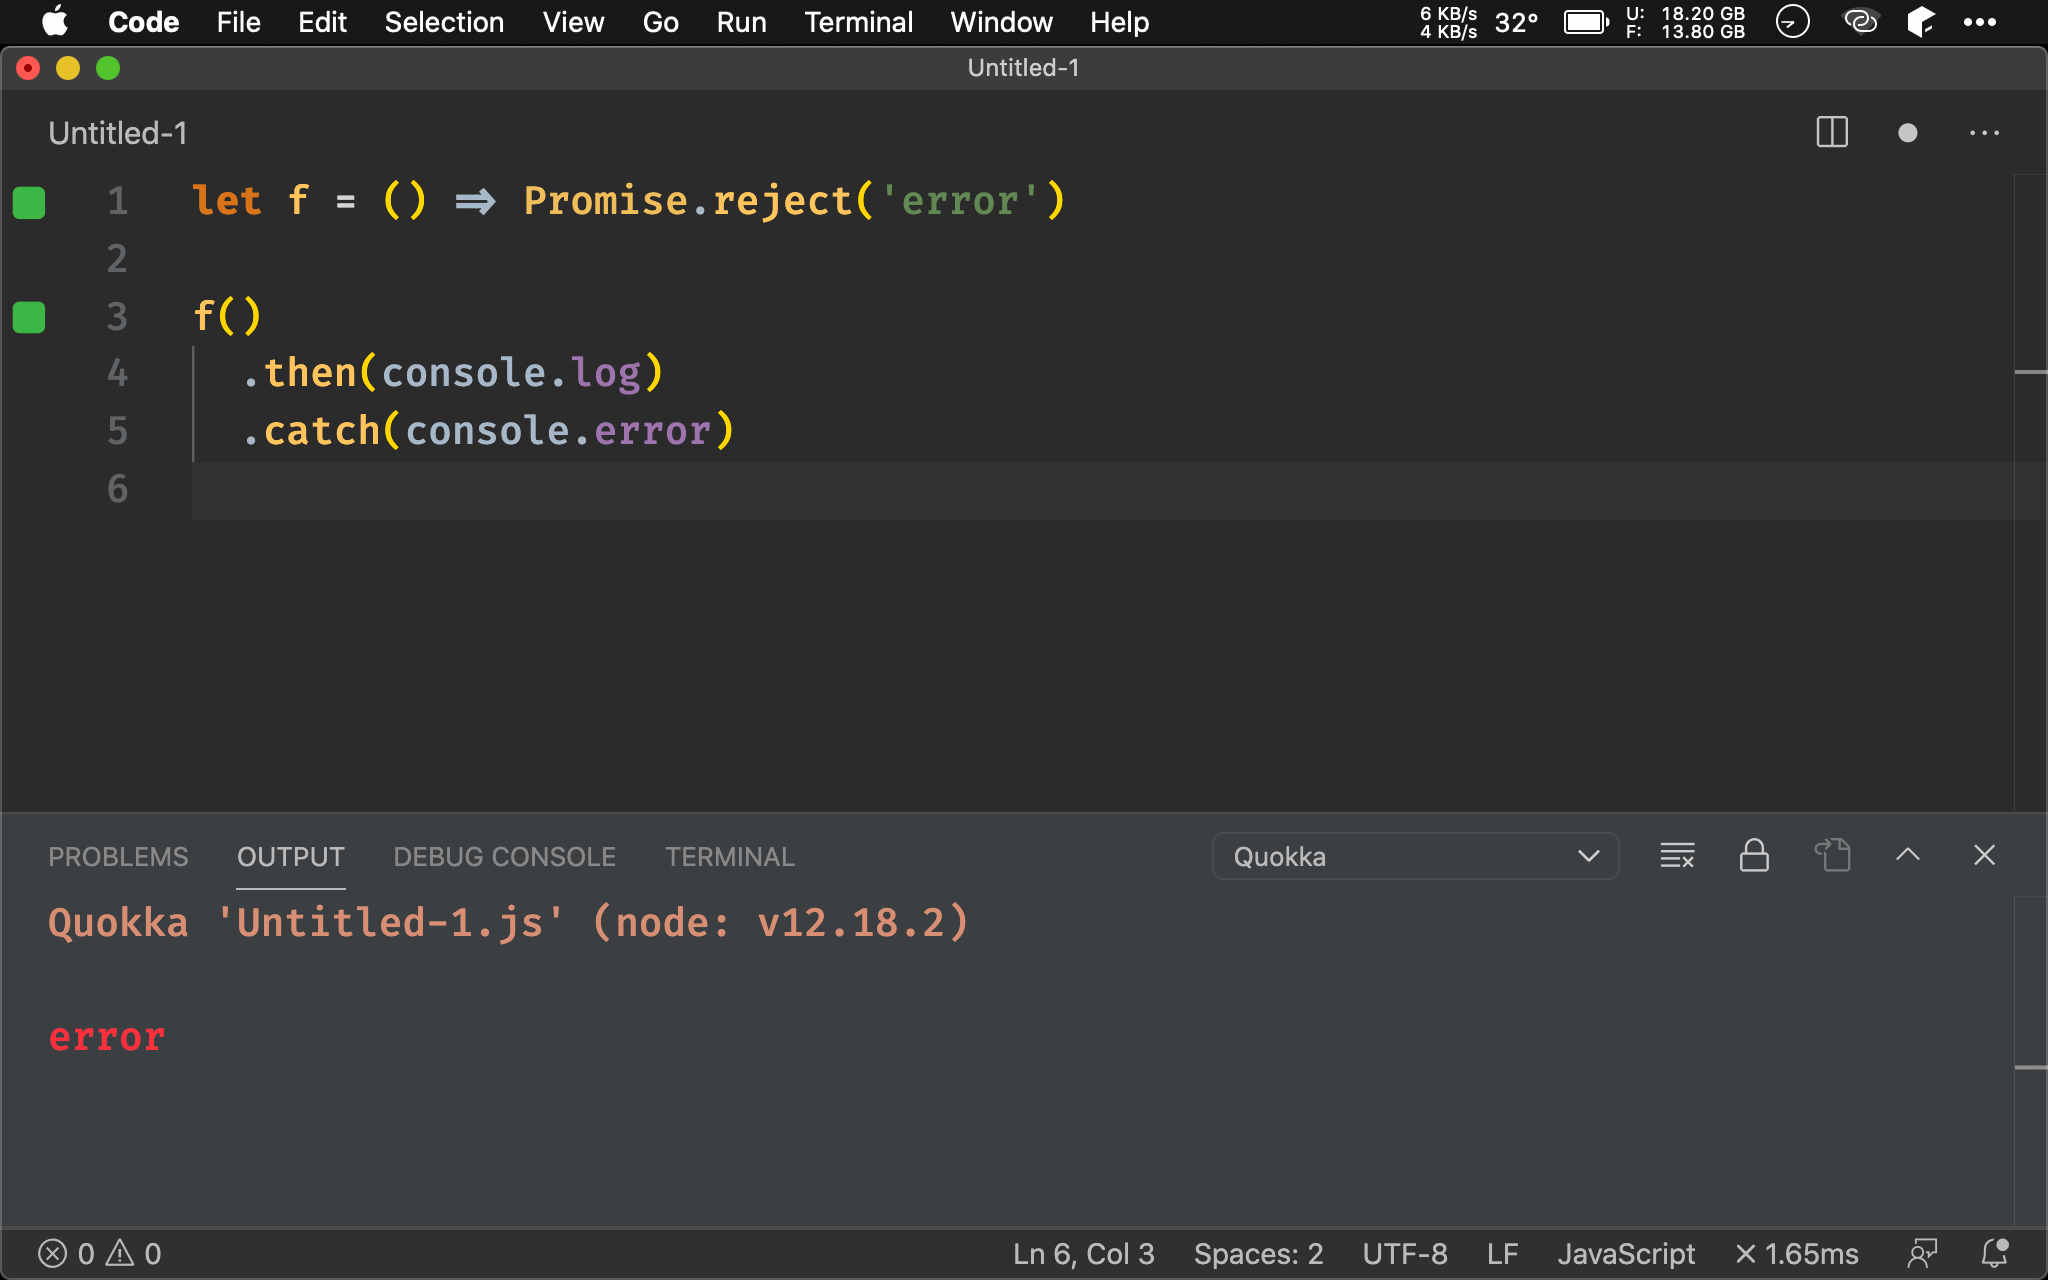Open errors and warnings count in status bar

[x=99, y=1254]
